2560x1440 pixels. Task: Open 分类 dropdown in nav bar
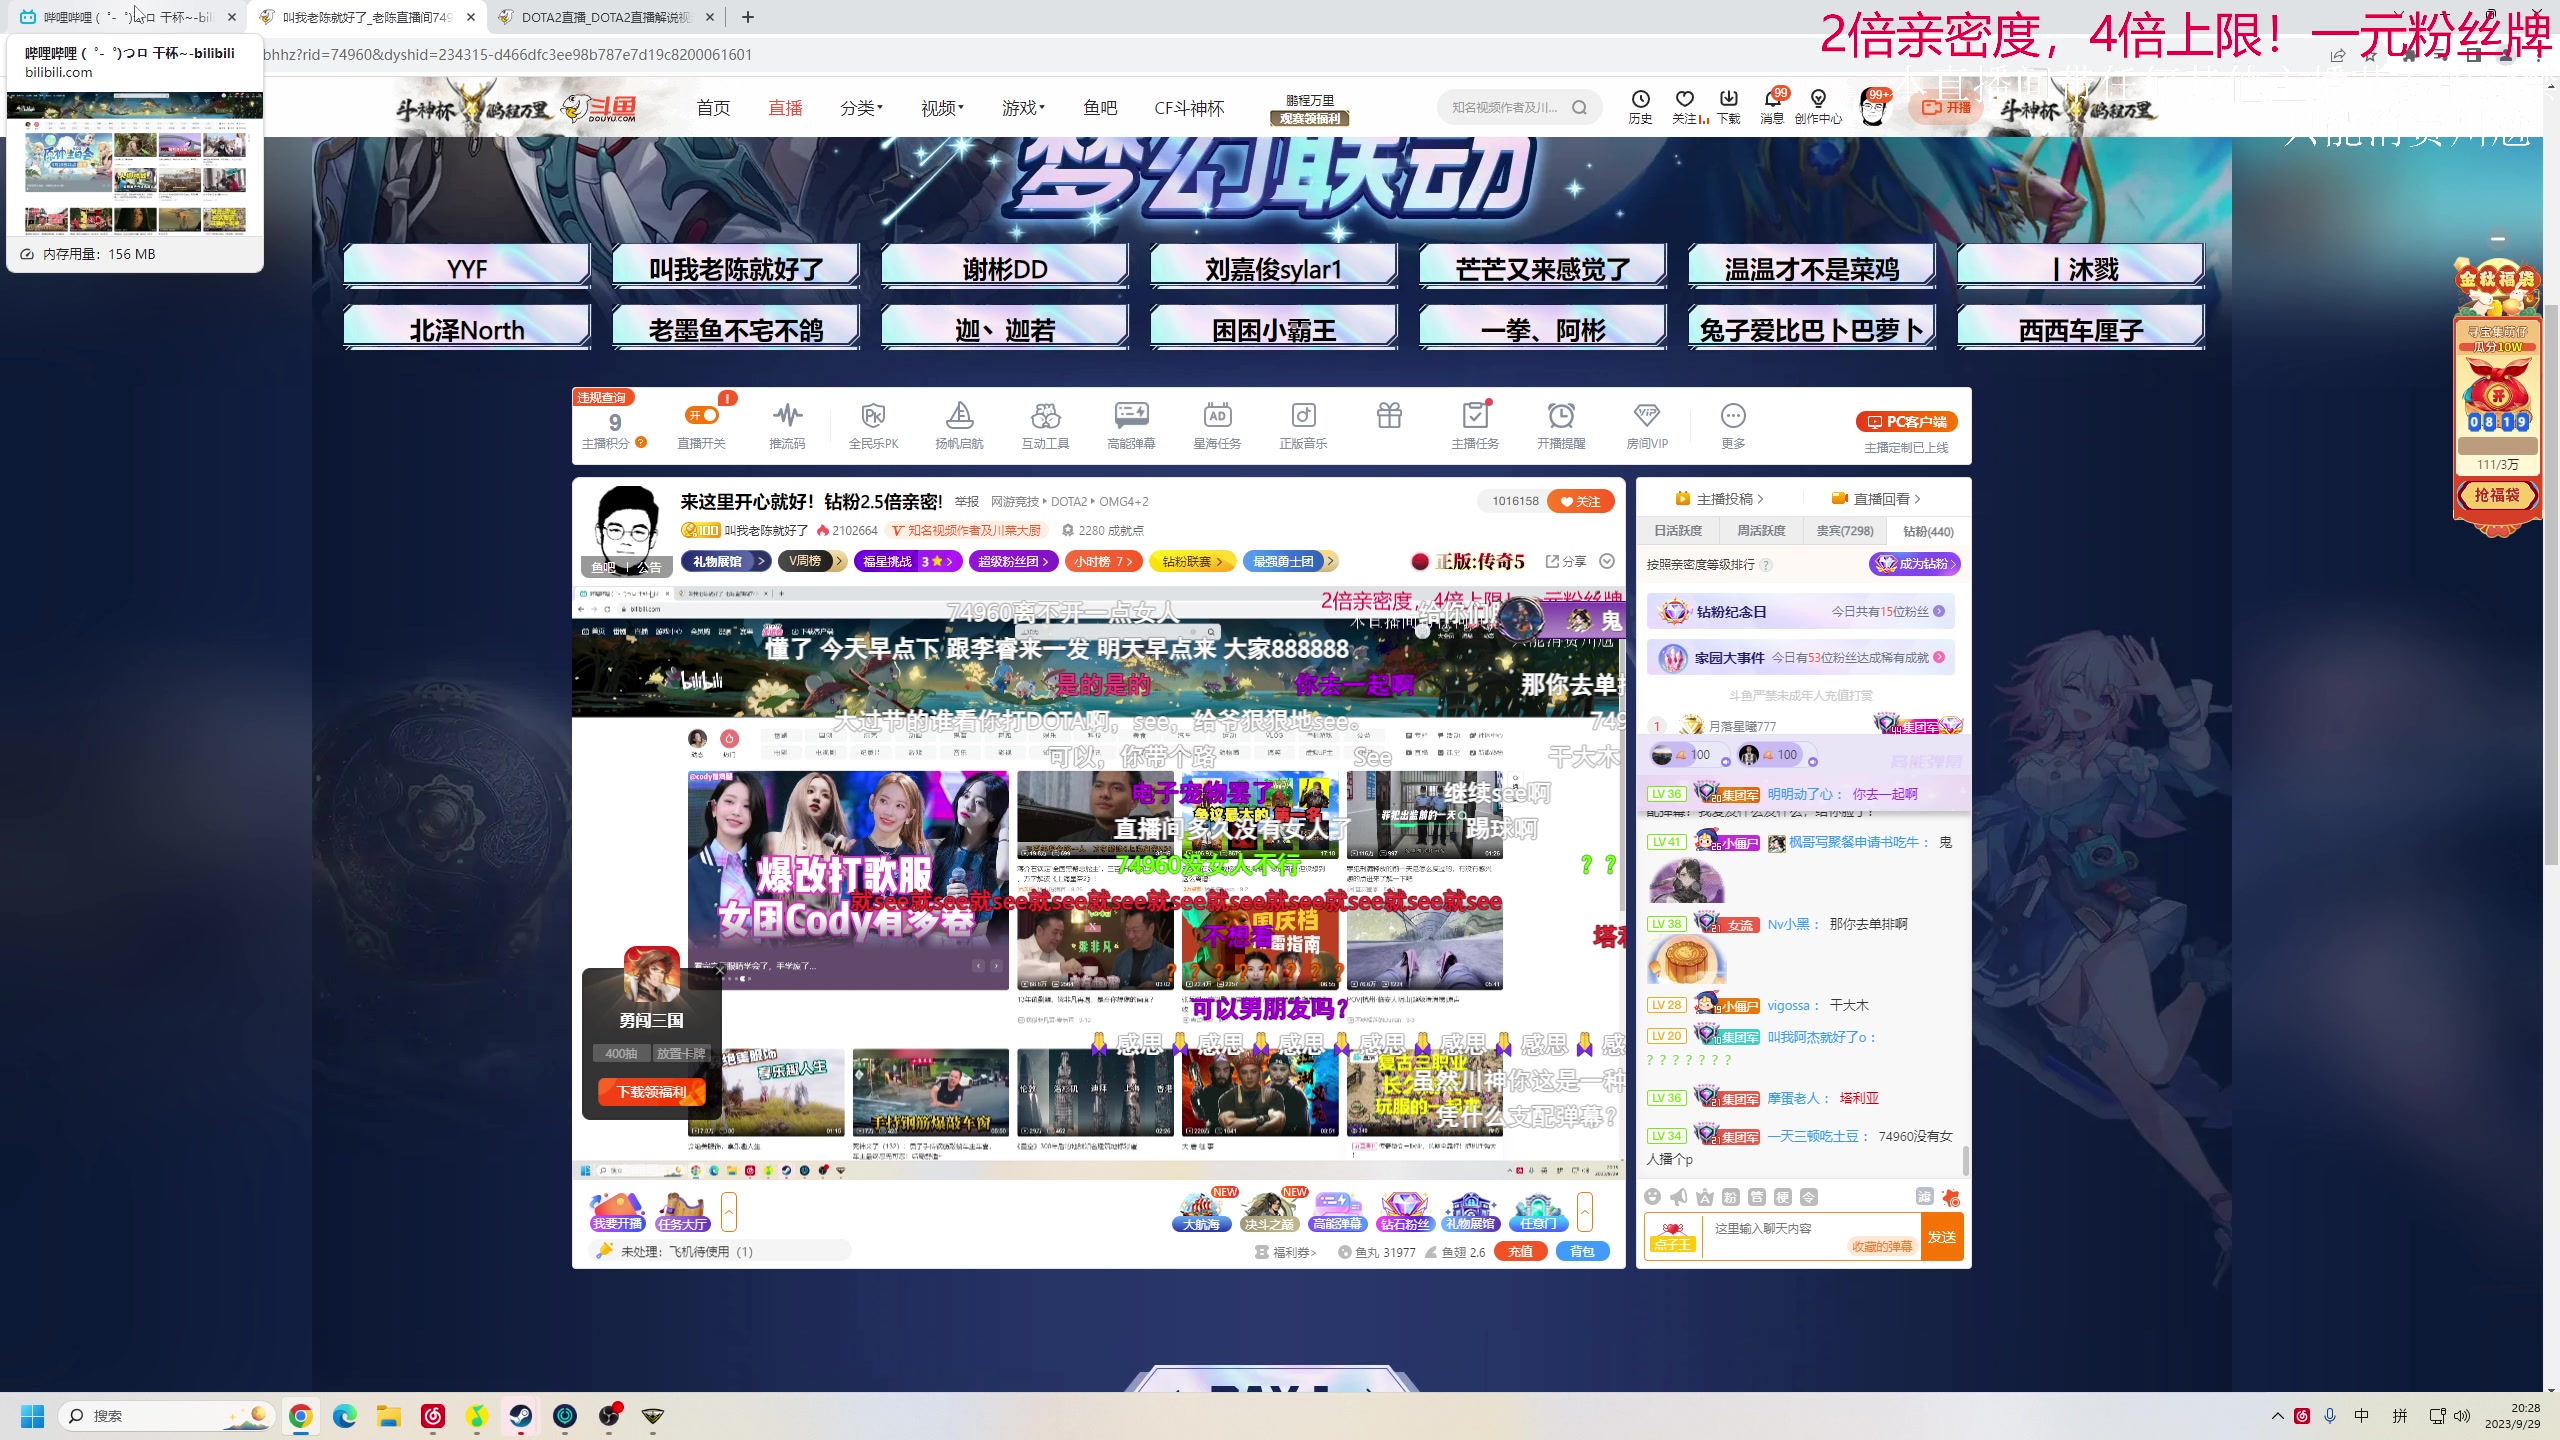[861, 108]
